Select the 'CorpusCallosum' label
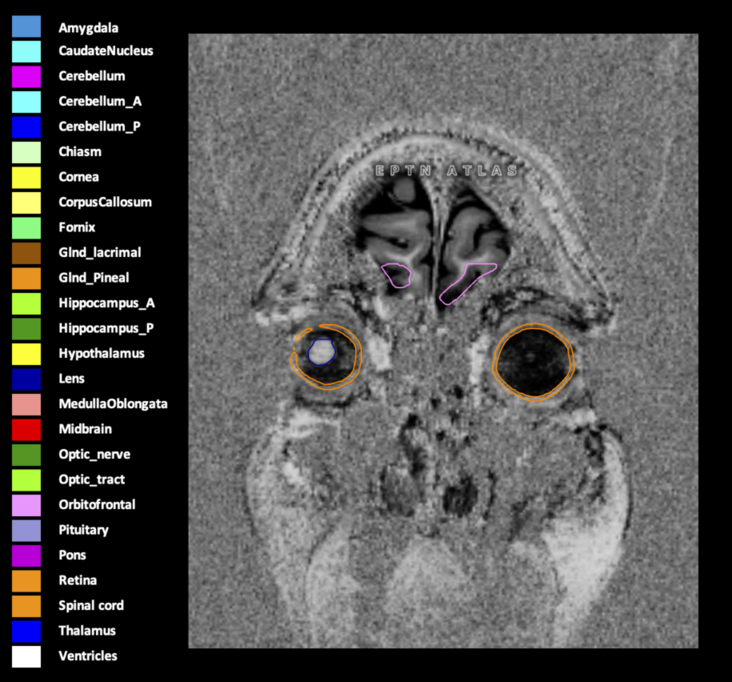The height and width of the screenshot is (682, 732). (x=105, y=203)
